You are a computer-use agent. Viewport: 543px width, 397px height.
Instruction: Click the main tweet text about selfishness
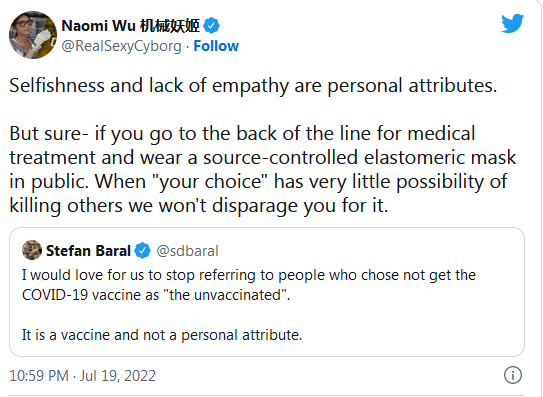pos(253,85)
